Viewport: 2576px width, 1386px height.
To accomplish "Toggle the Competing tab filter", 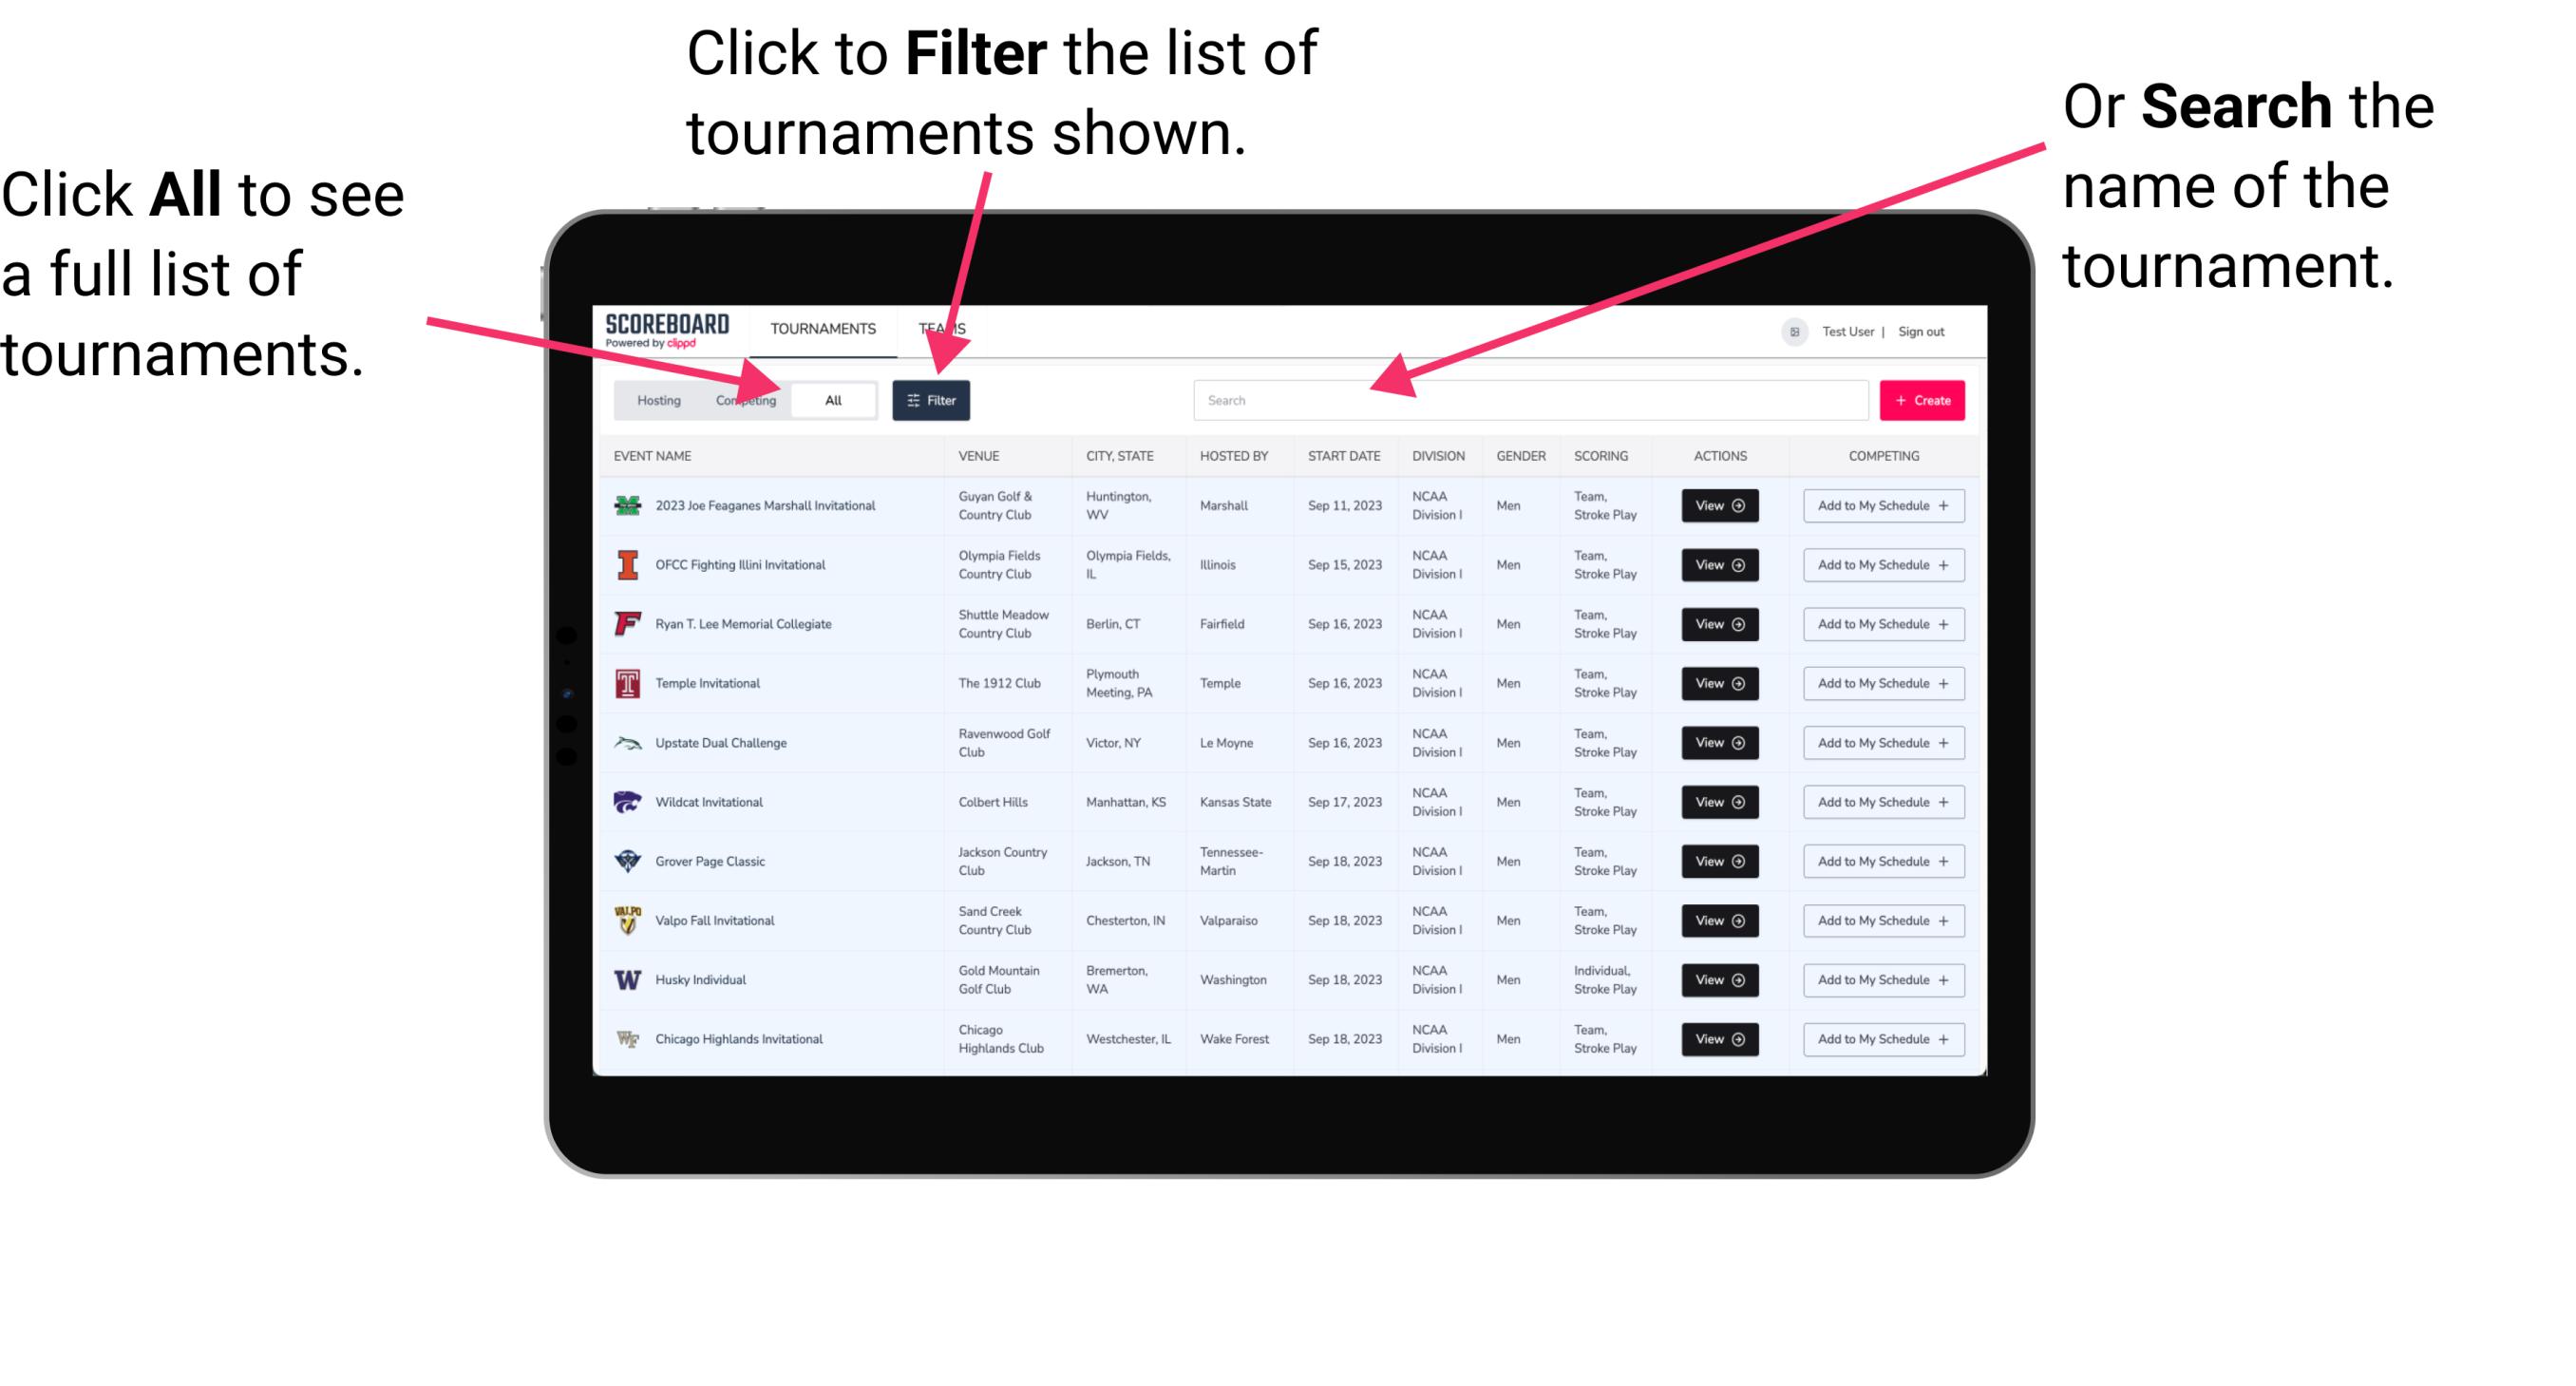I will pyautogui.click(x=744, y=399).
